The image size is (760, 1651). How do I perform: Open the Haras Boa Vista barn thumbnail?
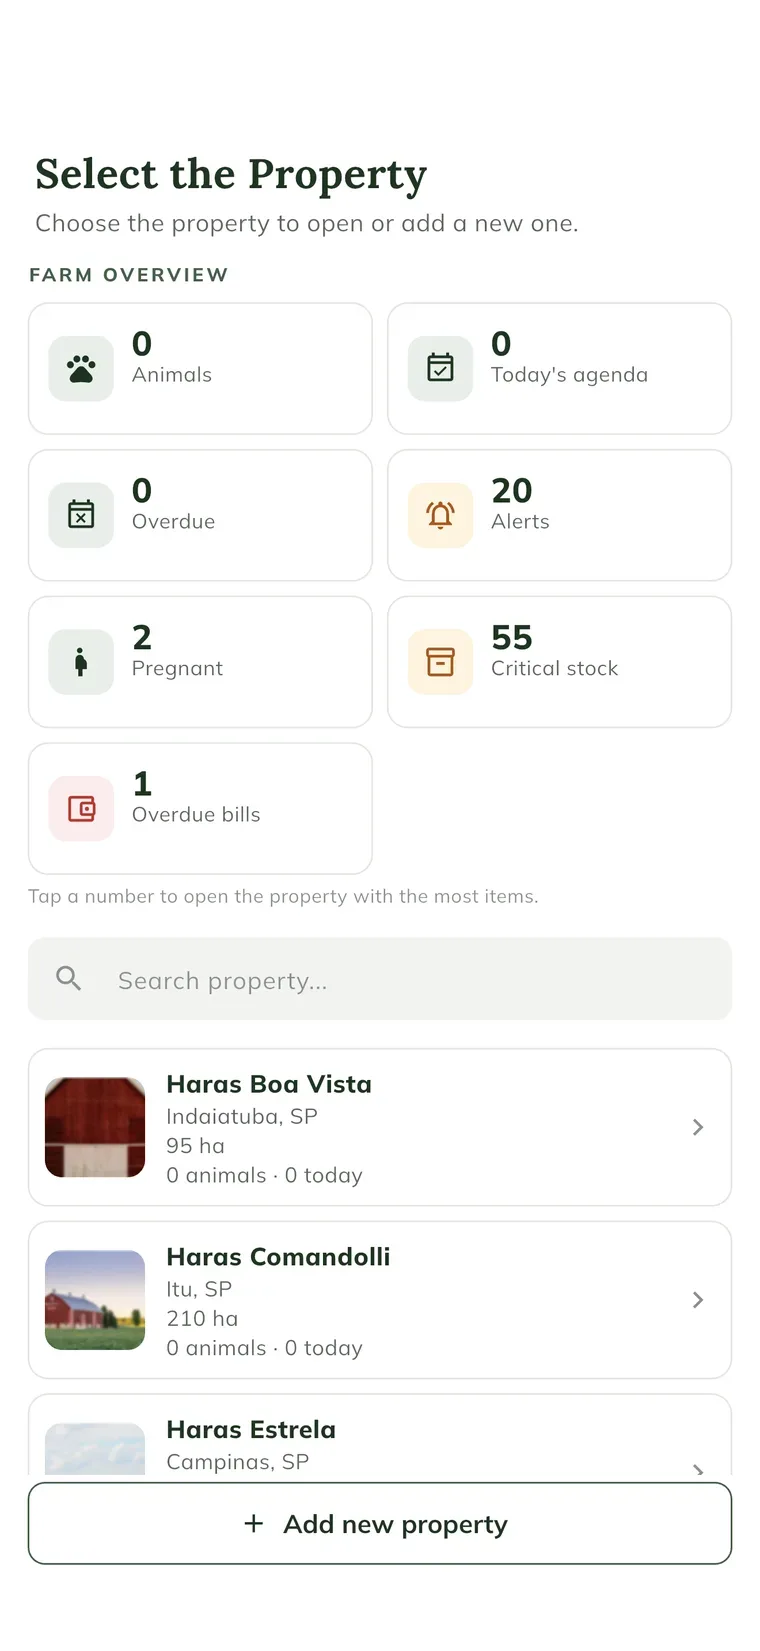tap(95, 1127)
